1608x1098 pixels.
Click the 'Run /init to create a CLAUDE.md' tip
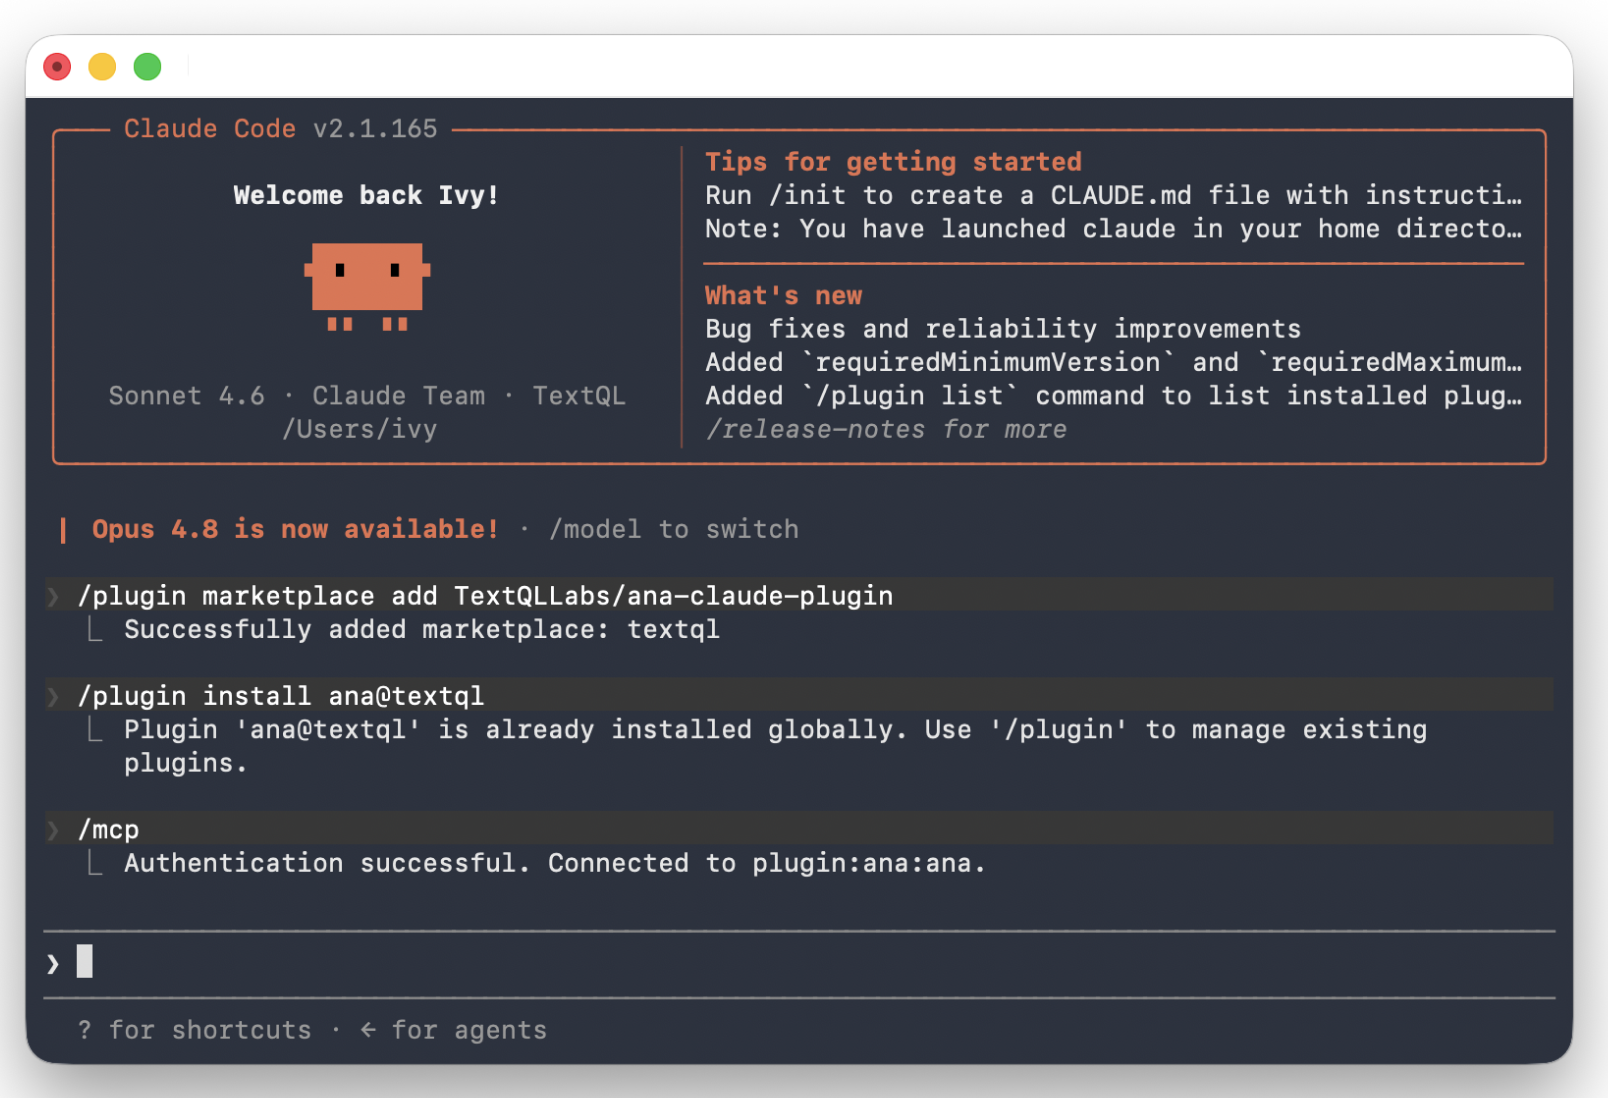[1113, 195]
